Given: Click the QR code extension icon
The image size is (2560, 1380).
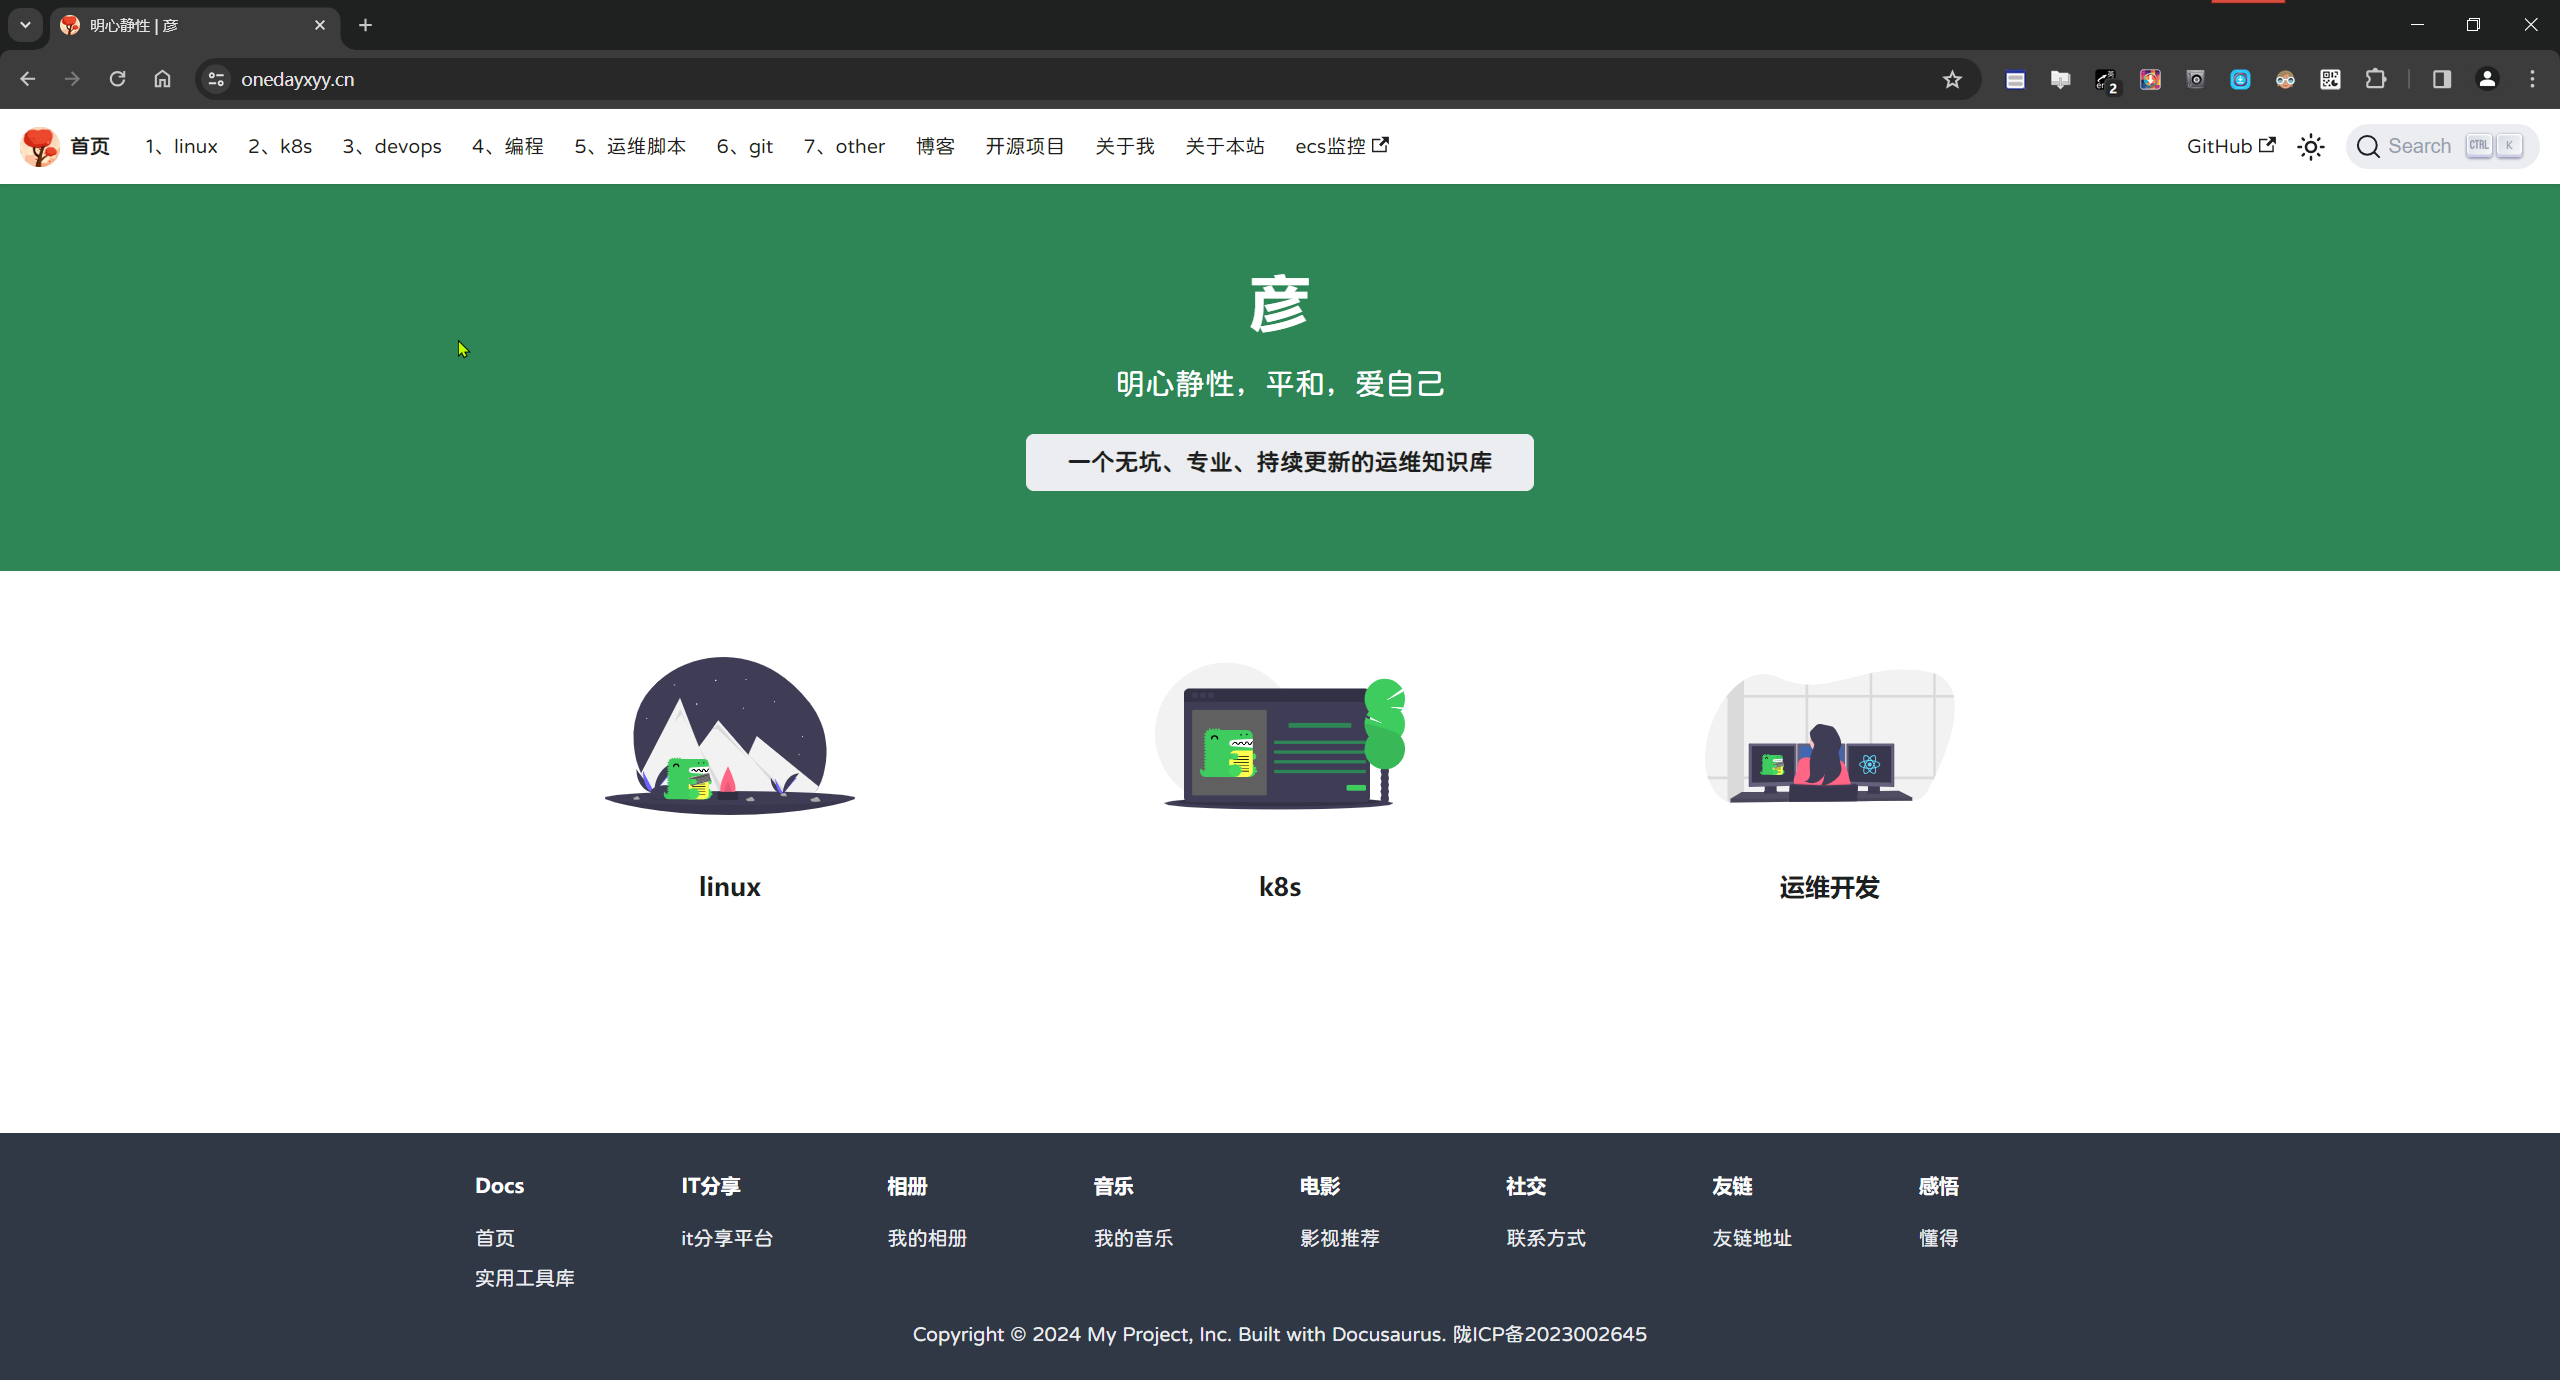Looking at the screenshot, I should tap(2330, 79).
